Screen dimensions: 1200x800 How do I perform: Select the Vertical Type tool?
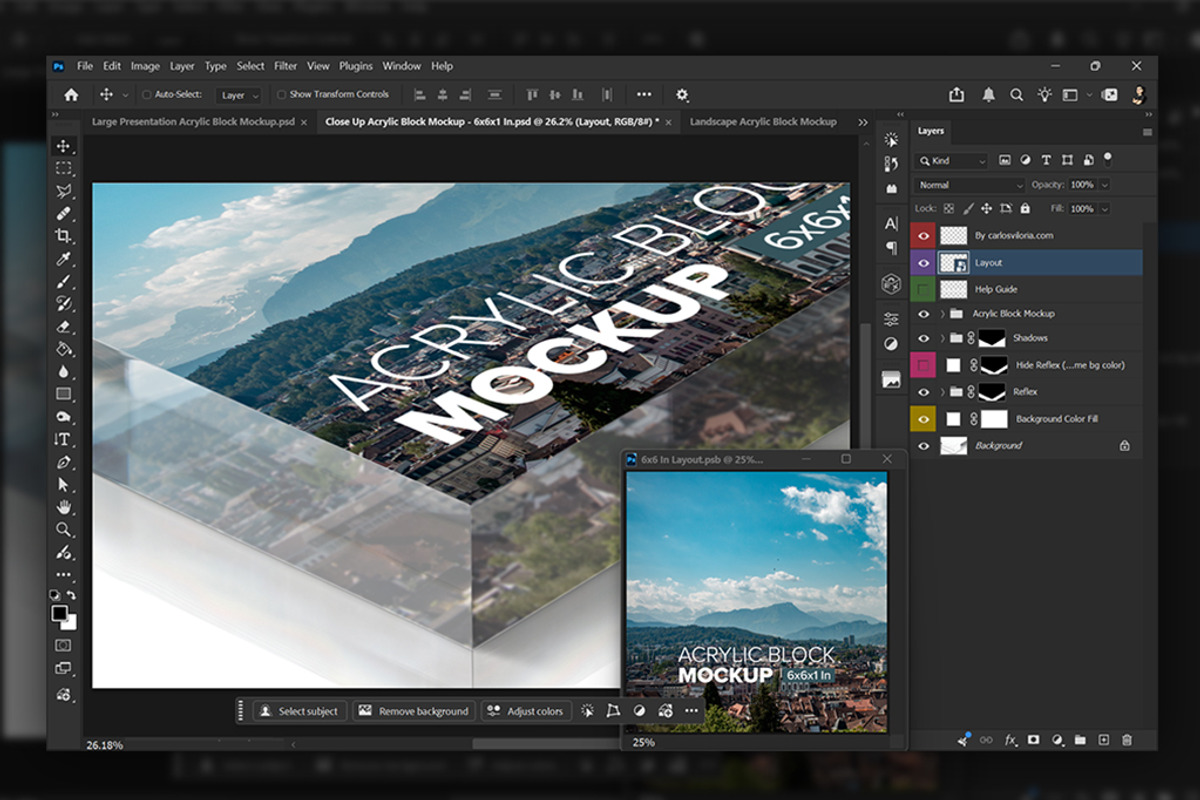tap(64, 439)
